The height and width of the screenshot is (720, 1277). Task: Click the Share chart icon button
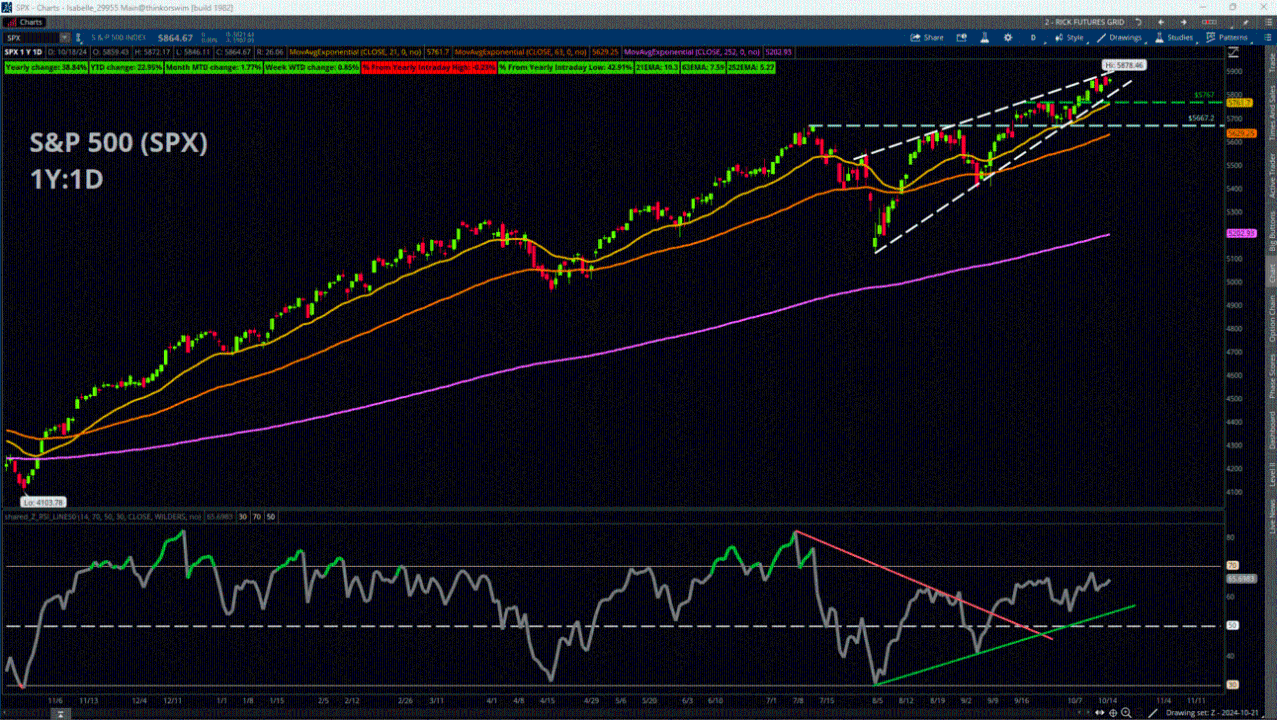(x=926, y=38)
